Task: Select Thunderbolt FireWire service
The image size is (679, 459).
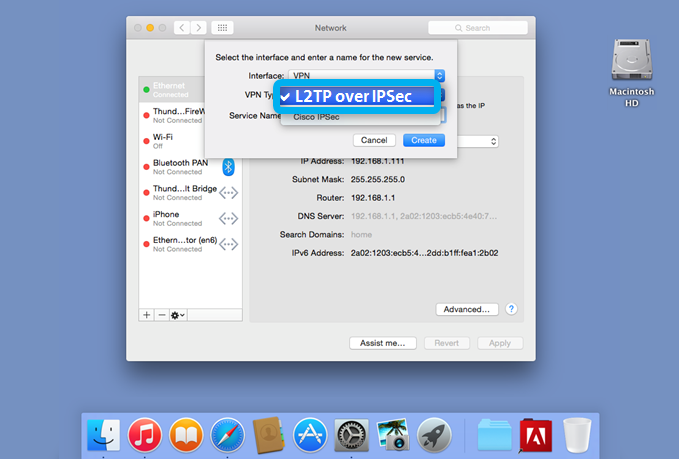Action: tap(172, 115)
